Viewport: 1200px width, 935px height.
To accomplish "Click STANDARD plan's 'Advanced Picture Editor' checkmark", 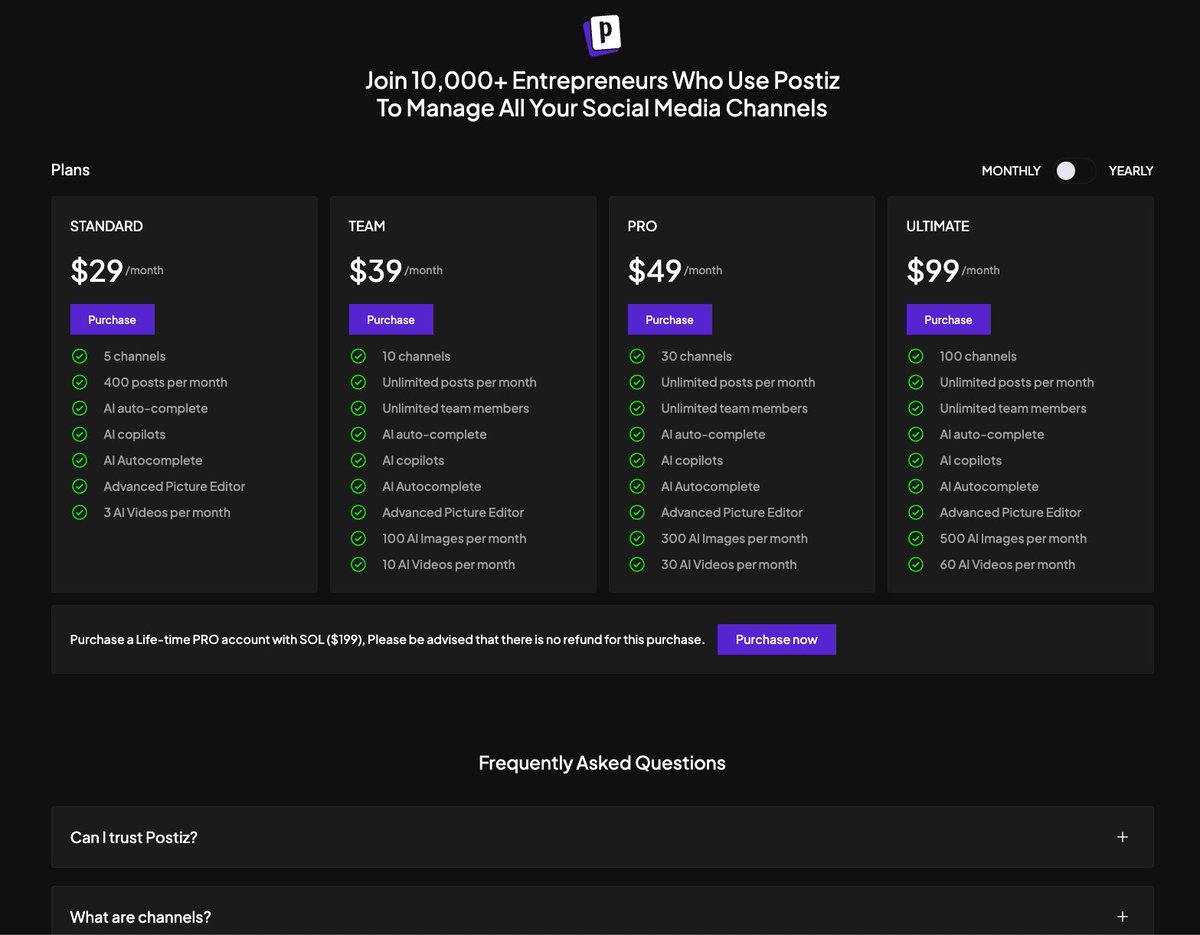I will pyautogui.click(x=80, y=486).
